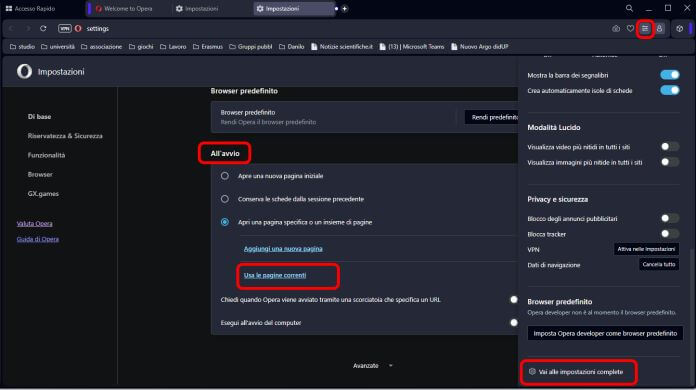
Task: Open GX.games settings section
Action: pos(43,194)
